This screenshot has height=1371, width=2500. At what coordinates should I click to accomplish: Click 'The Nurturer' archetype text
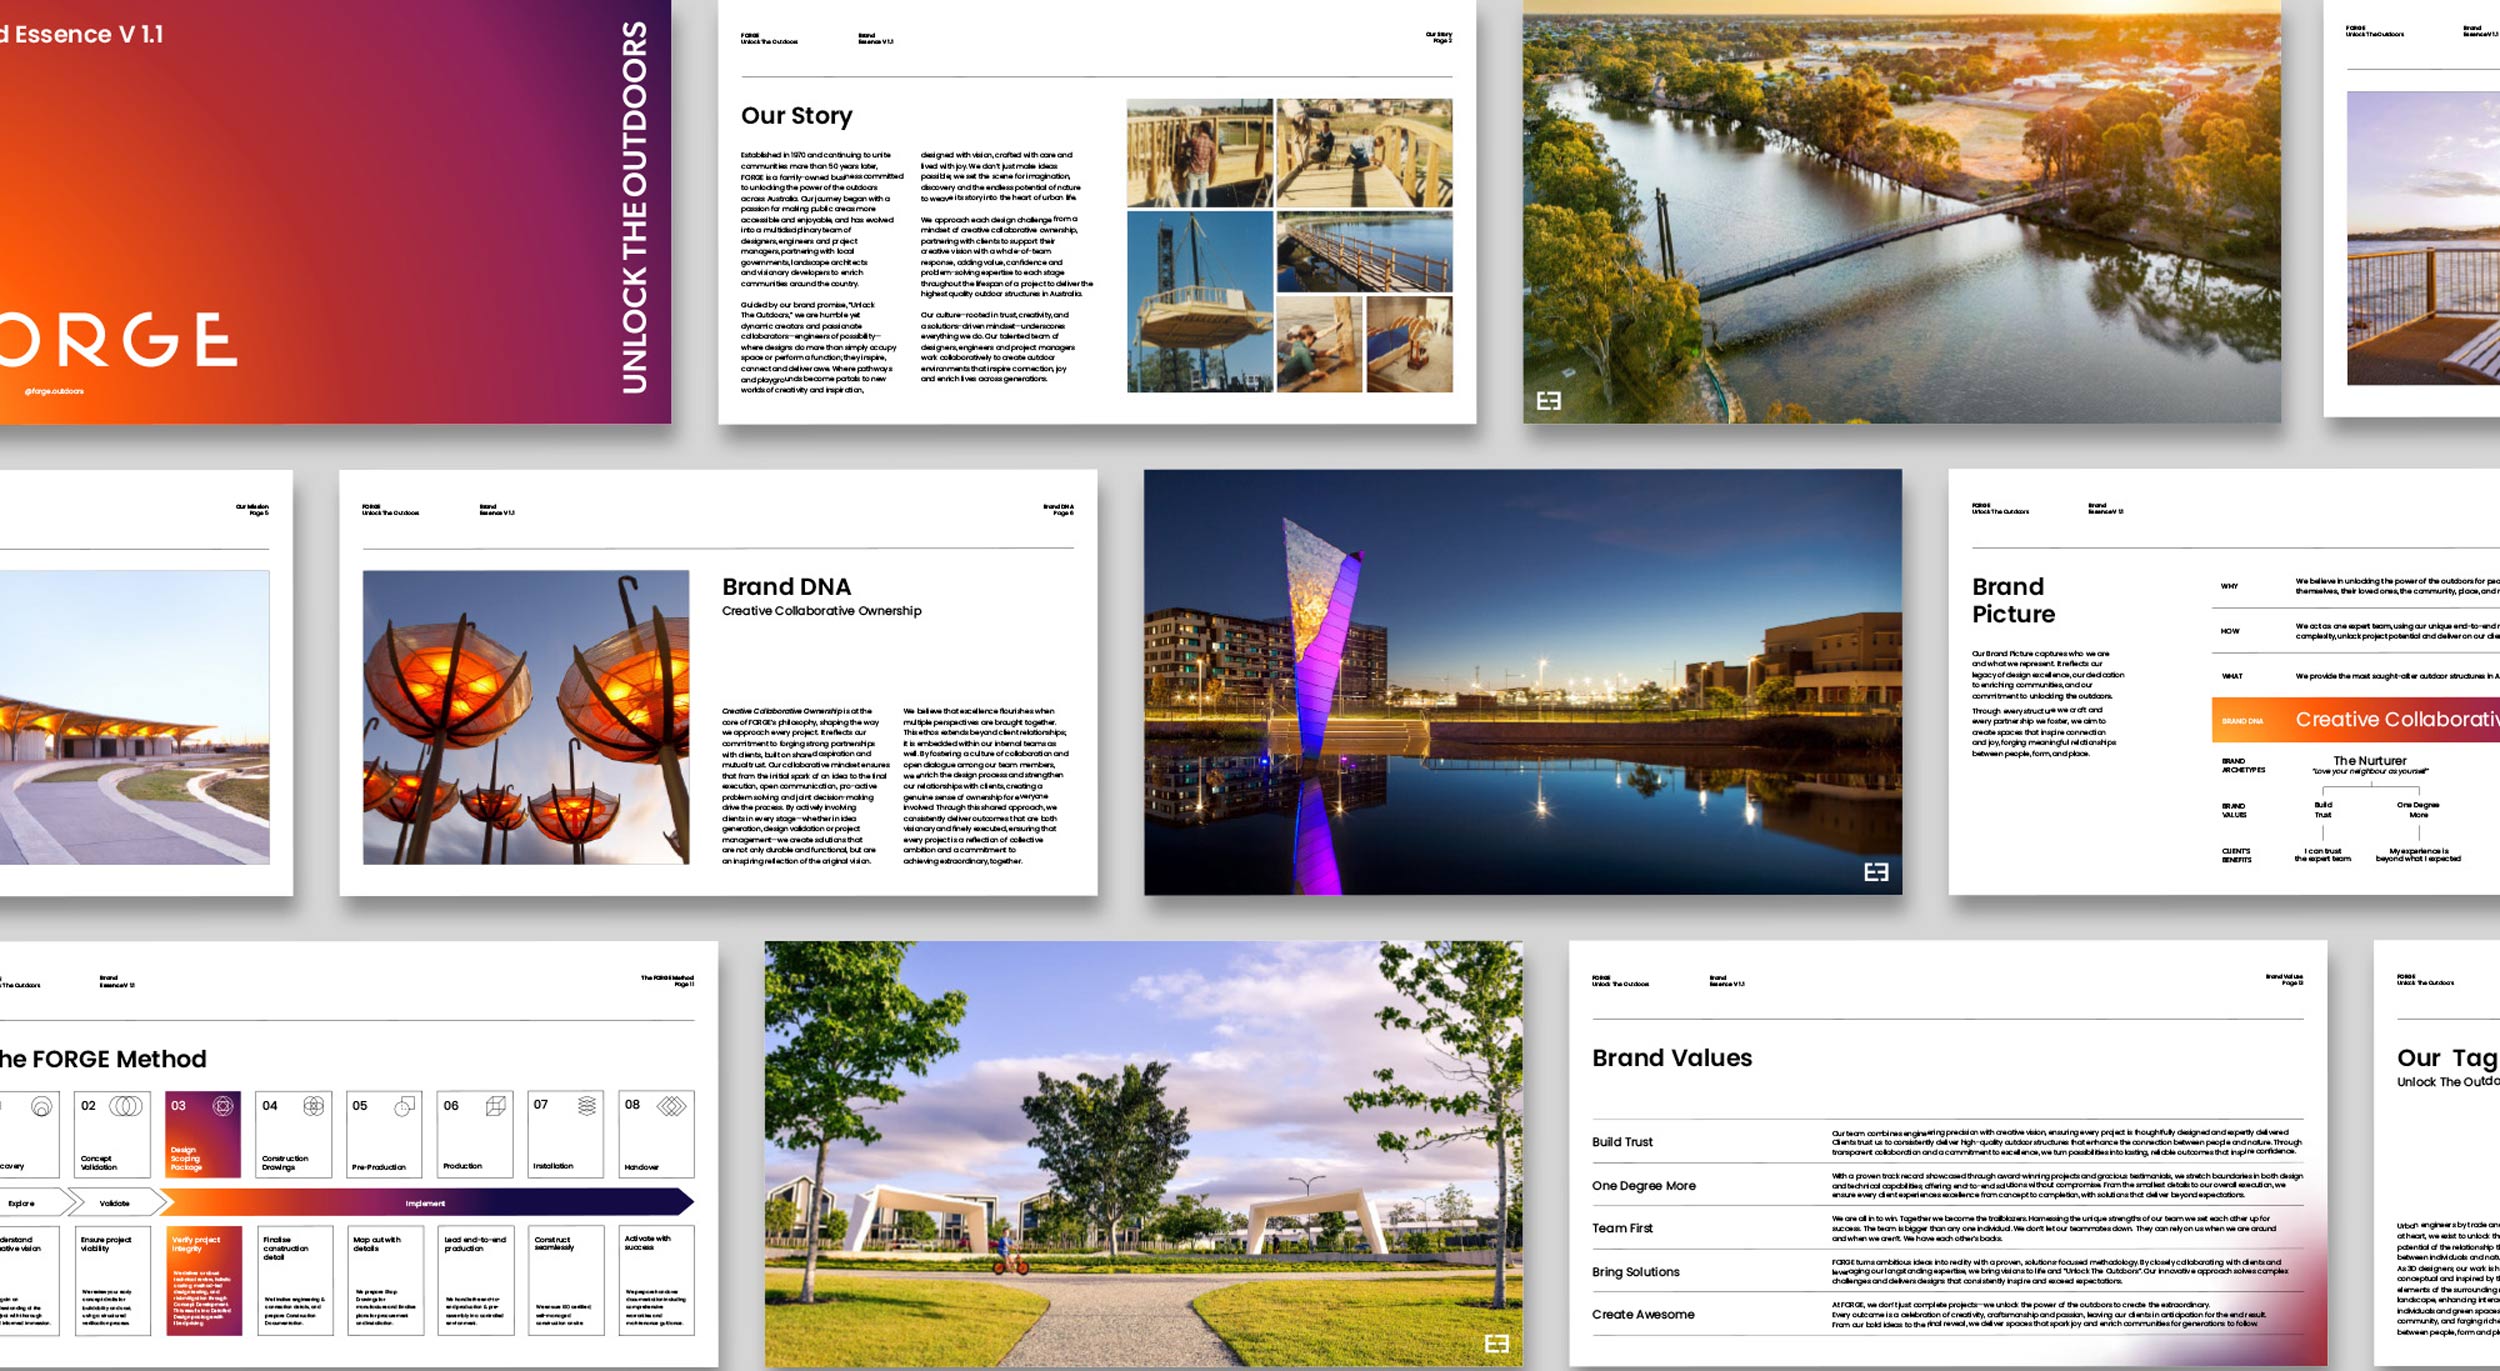pyautogui.click(x=2370, y=761)
